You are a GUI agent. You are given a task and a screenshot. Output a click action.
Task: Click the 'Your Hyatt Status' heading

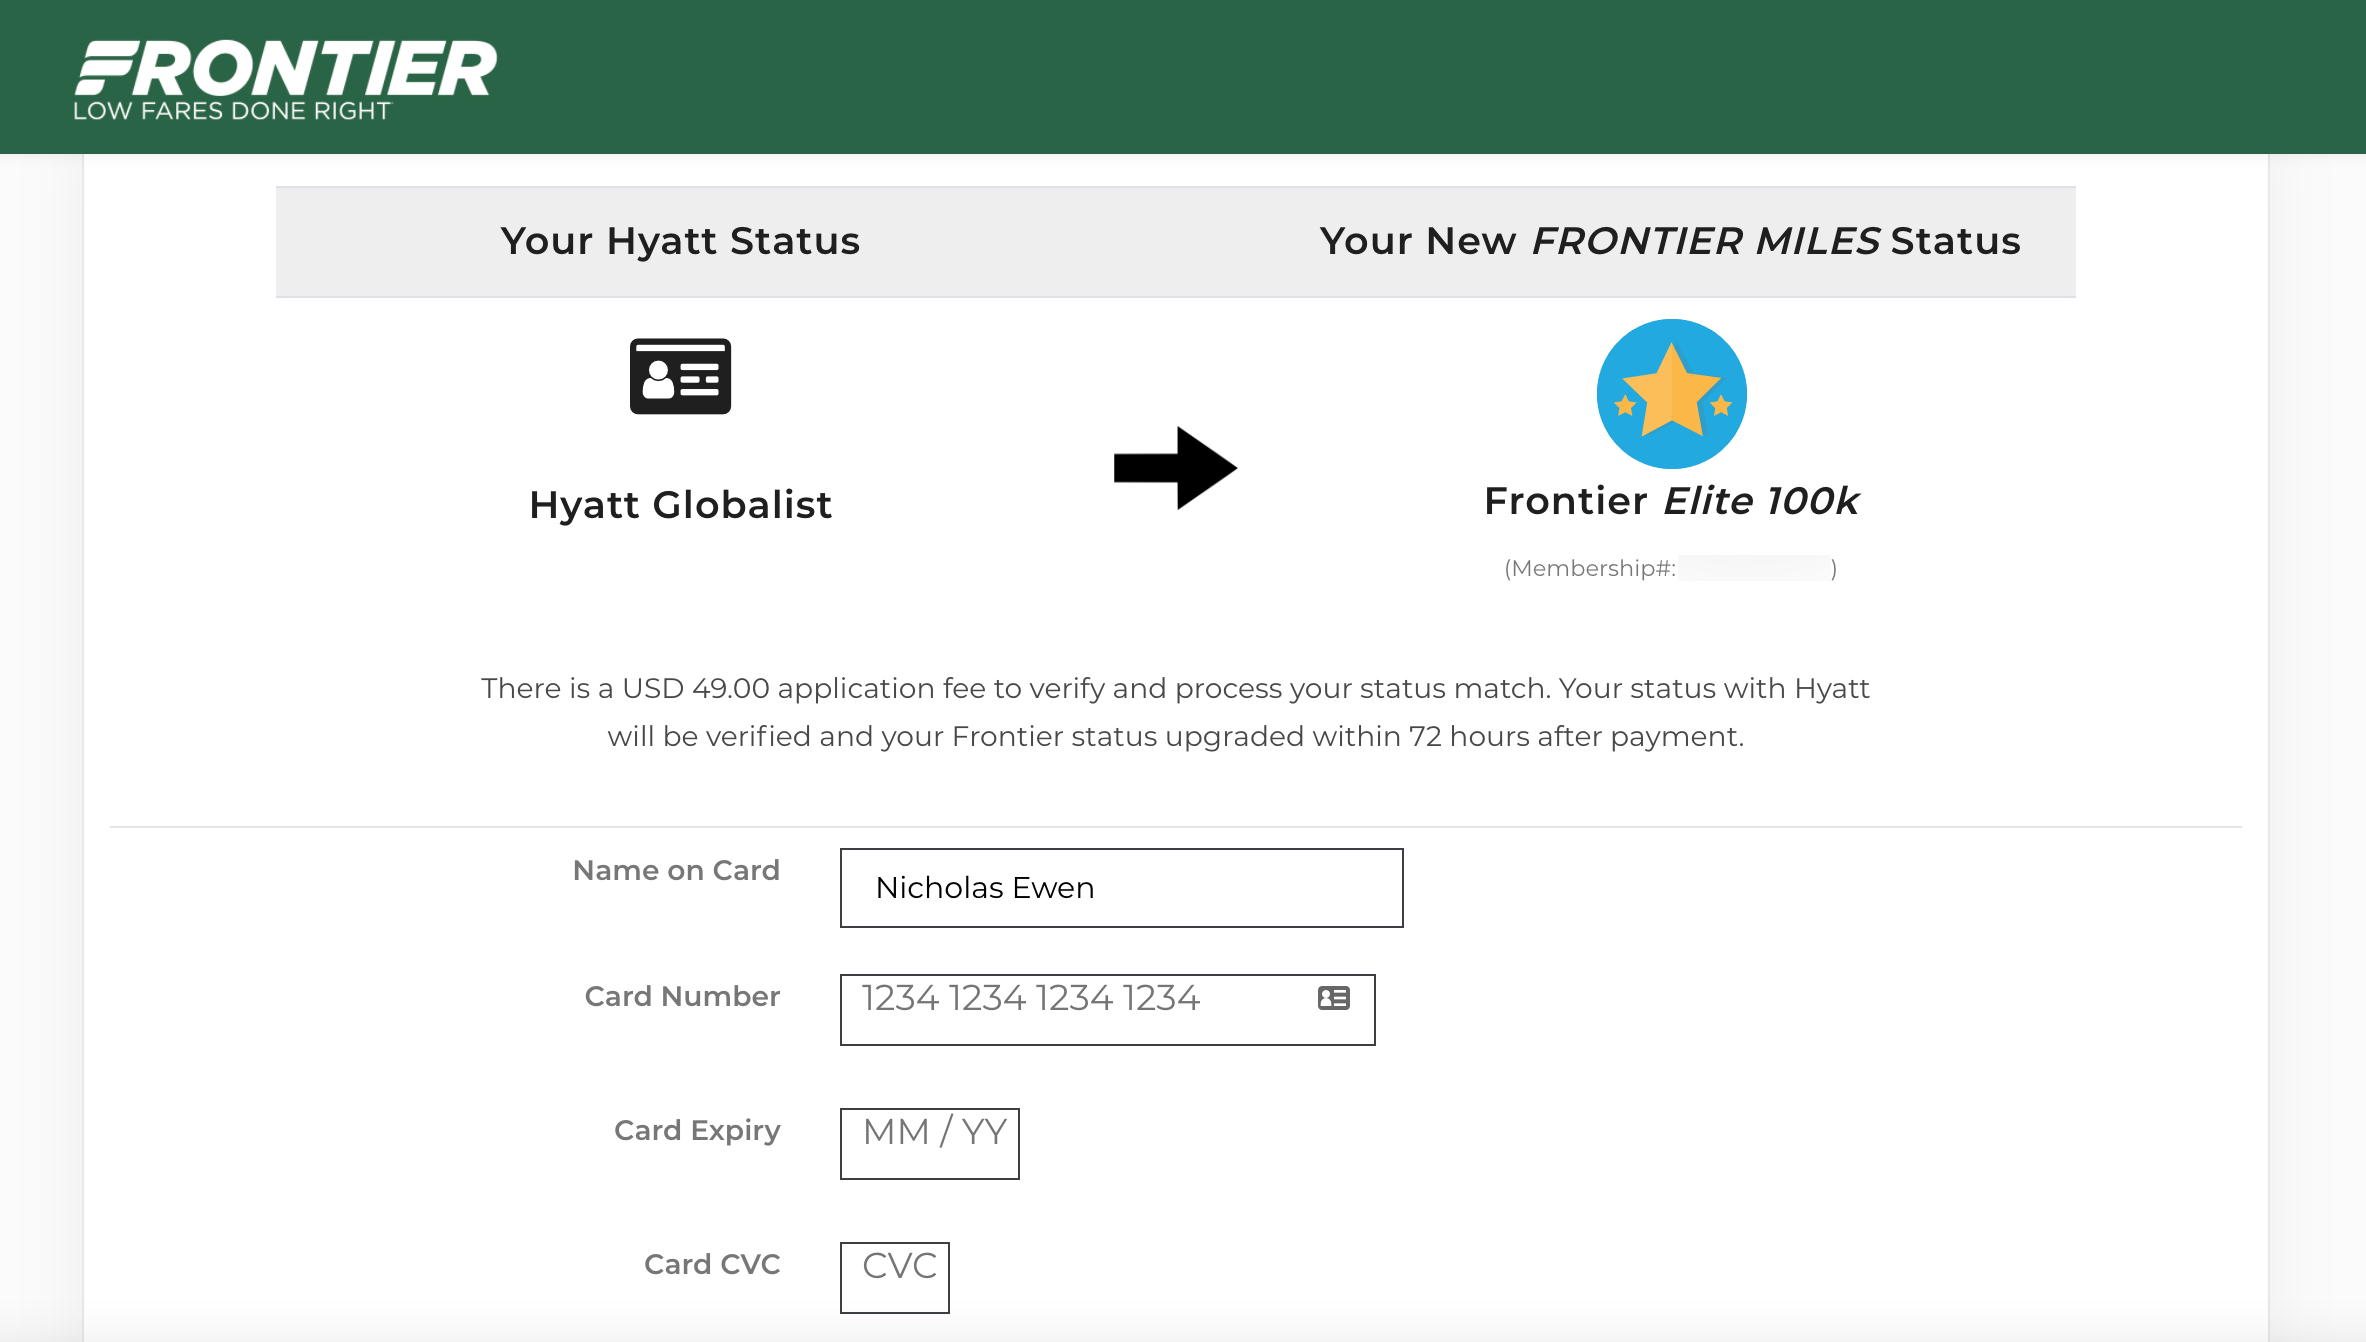point(680,241)
